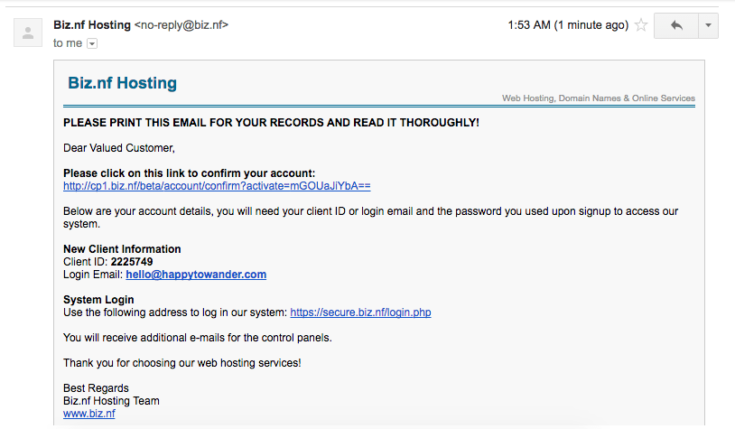Viewport: 735px width, 429px height.
Task: Click the 'Web Hosting, Domain Names' tagline
Action: (598, 98)
